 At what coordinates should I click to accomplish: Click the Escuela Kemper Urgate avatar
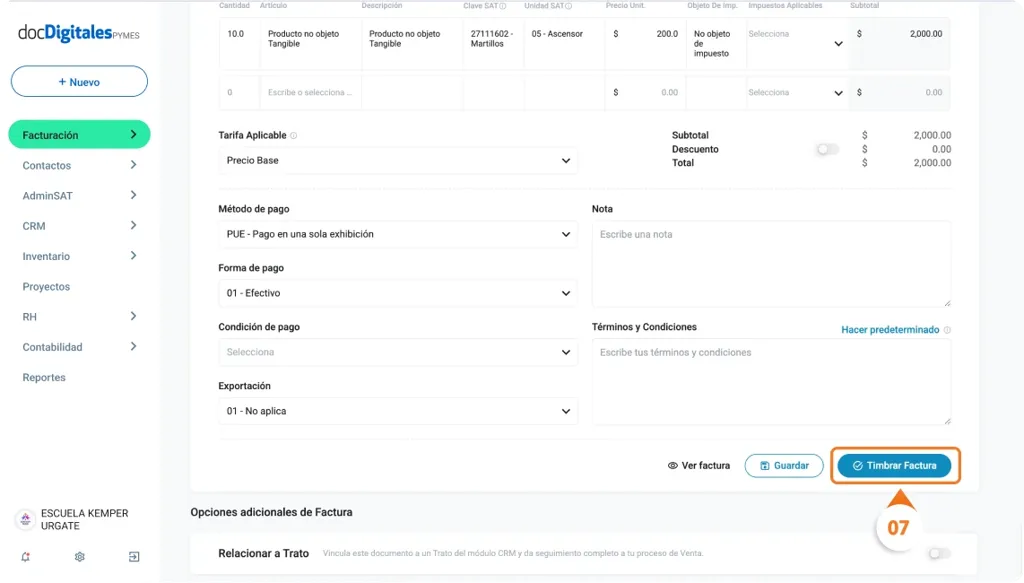[x=25, y=520]
